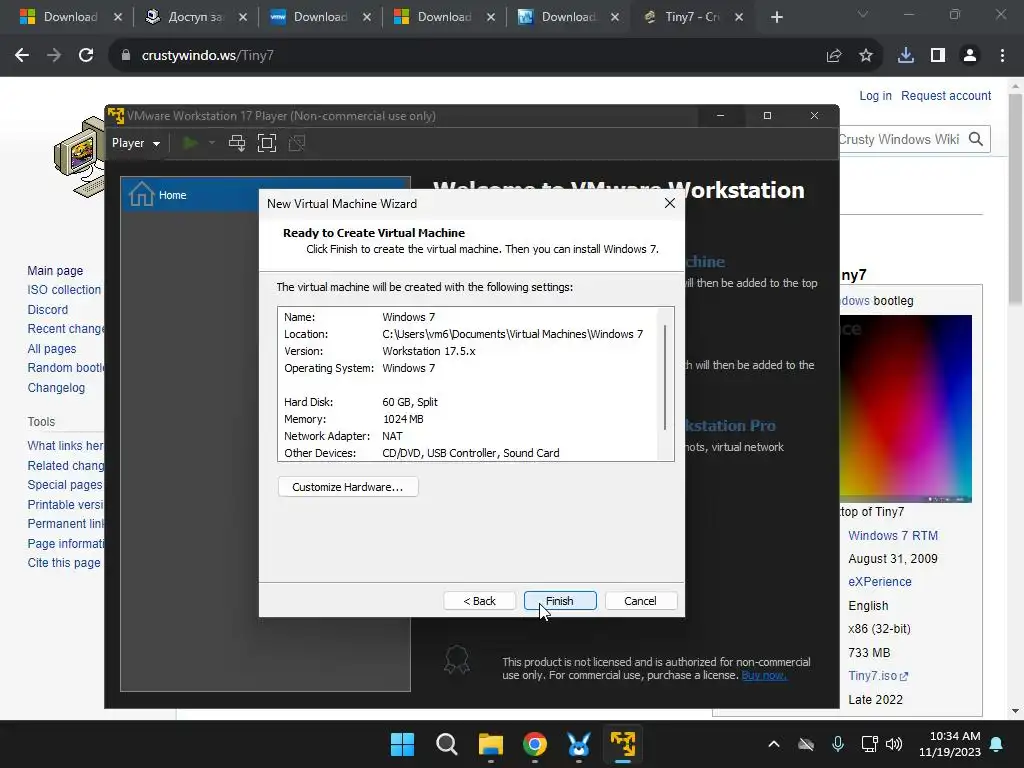The height and width of the screenshot is (768, 1024).
Task: Open Chrome three-dot menu
Action: point(1002,56)
